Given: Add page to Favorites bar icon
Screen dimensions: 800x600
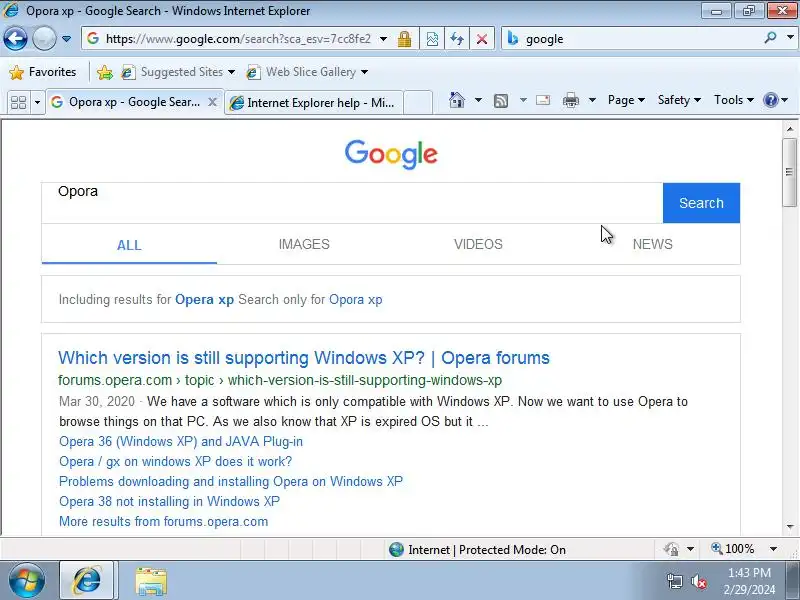Looking at the screenshot, I should click(105, 72).
